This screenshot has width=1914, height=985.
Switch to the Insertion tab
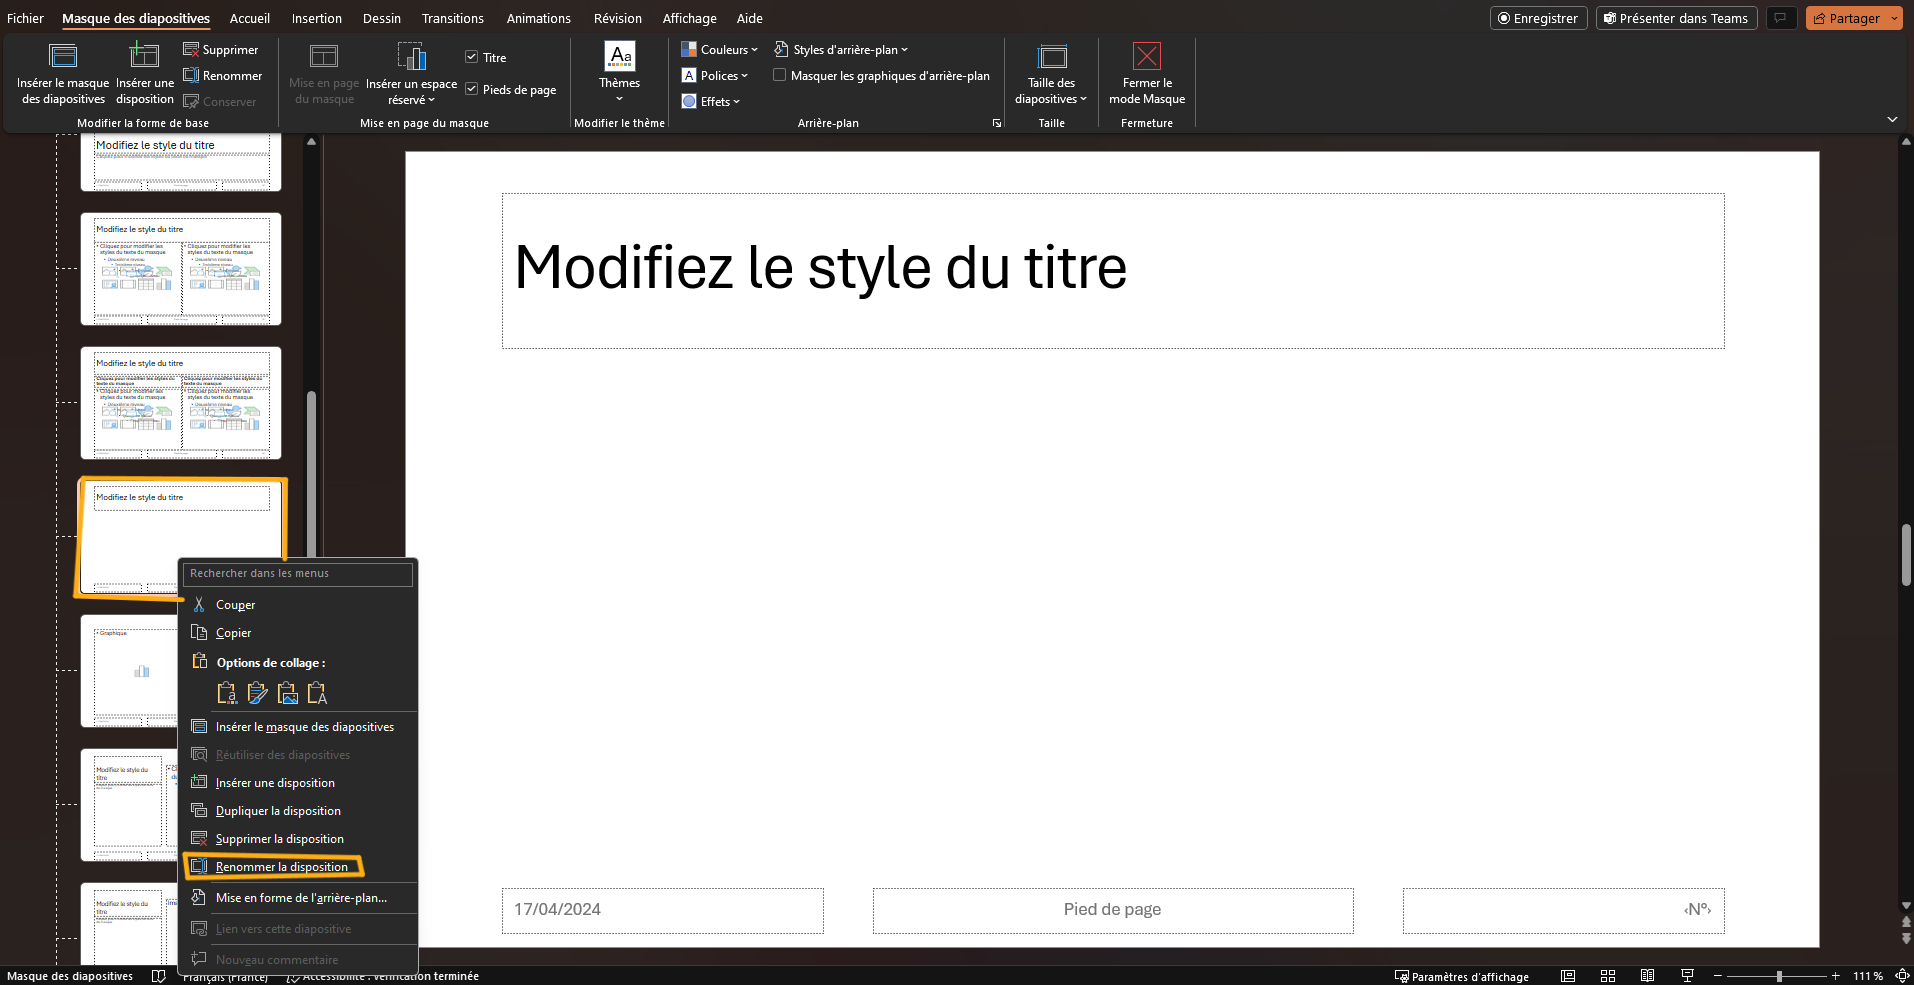[x=317, y=19]
